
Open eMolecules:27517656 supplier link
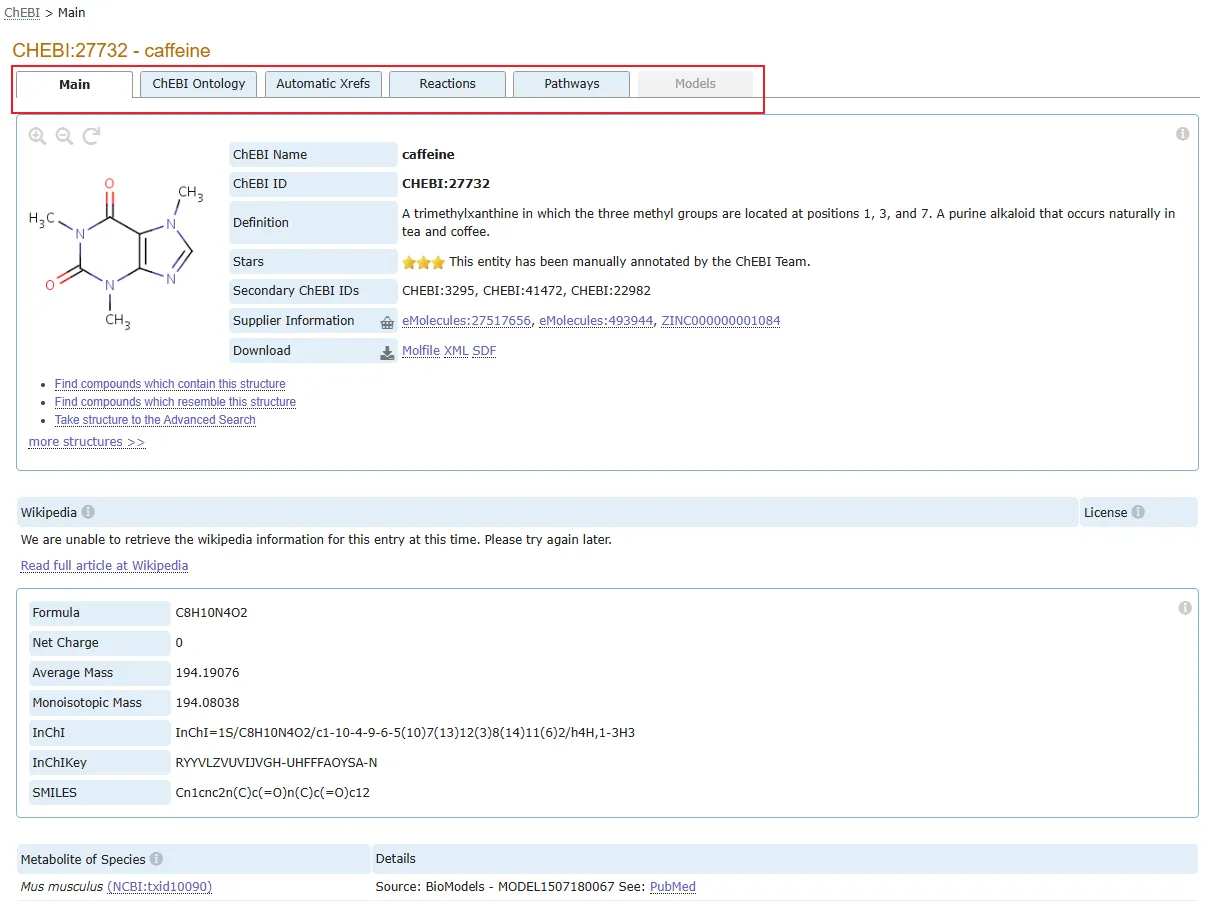466,321
